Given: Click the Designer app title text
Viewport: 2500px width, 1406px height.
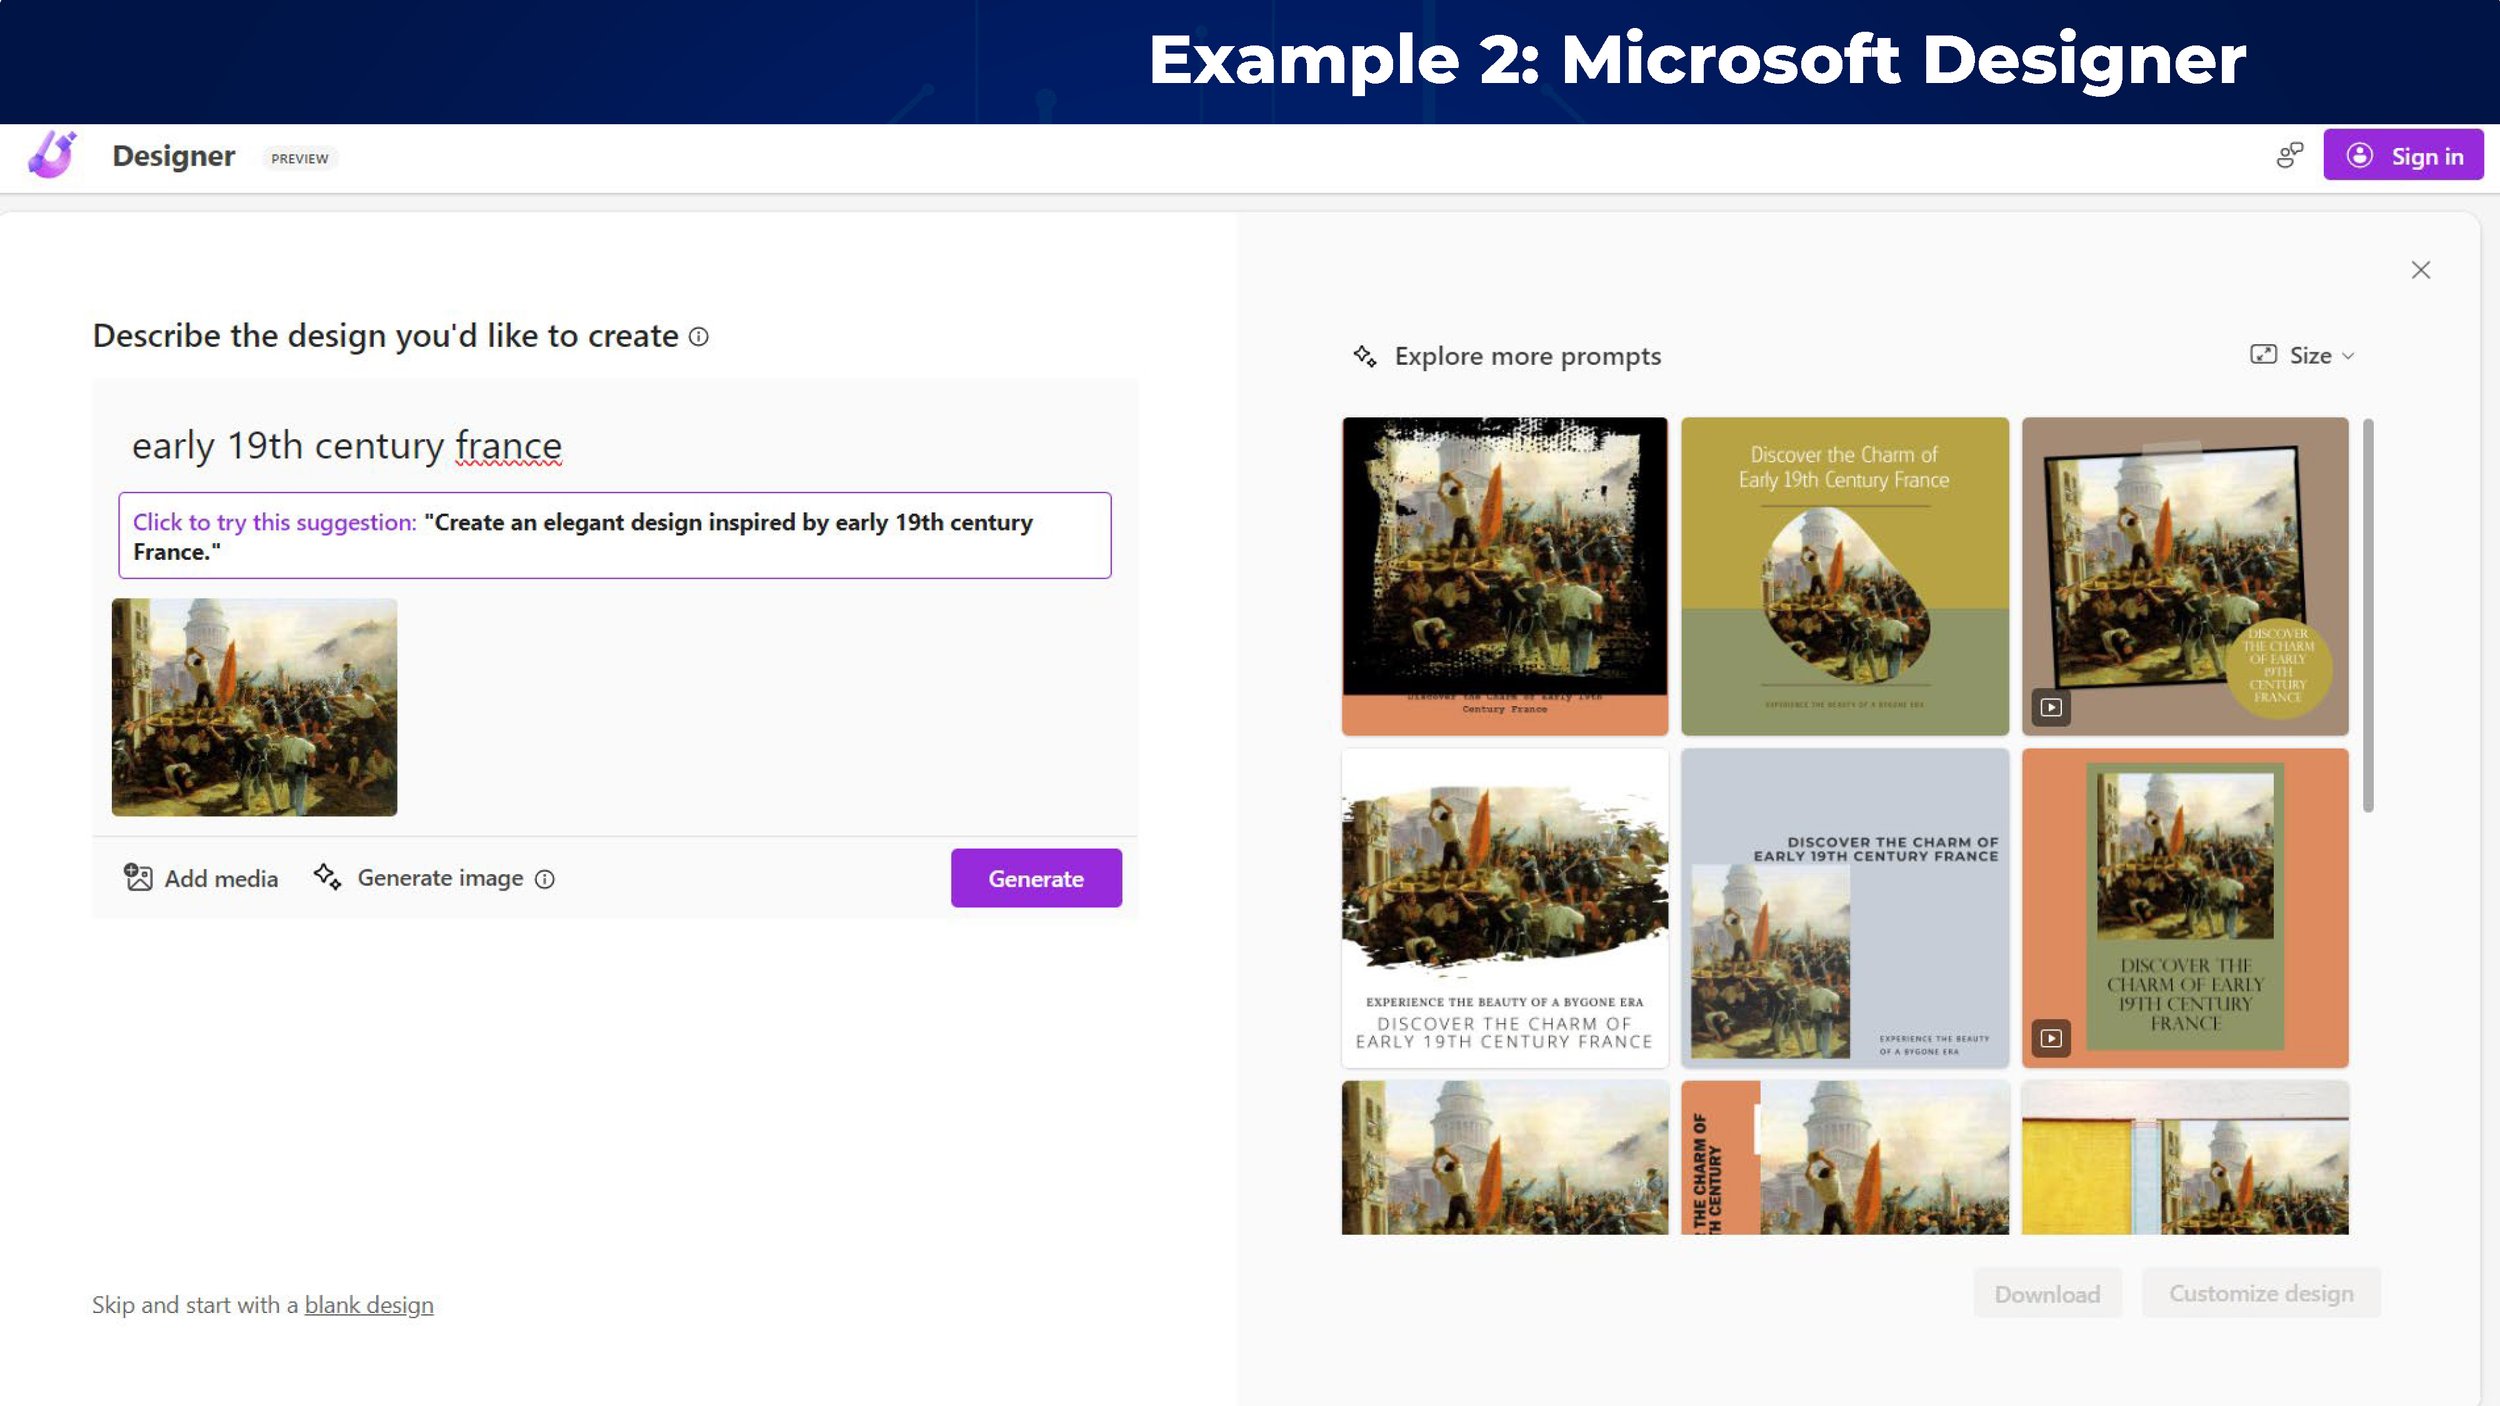Looking at the screenshot, I should coord(174,156).
